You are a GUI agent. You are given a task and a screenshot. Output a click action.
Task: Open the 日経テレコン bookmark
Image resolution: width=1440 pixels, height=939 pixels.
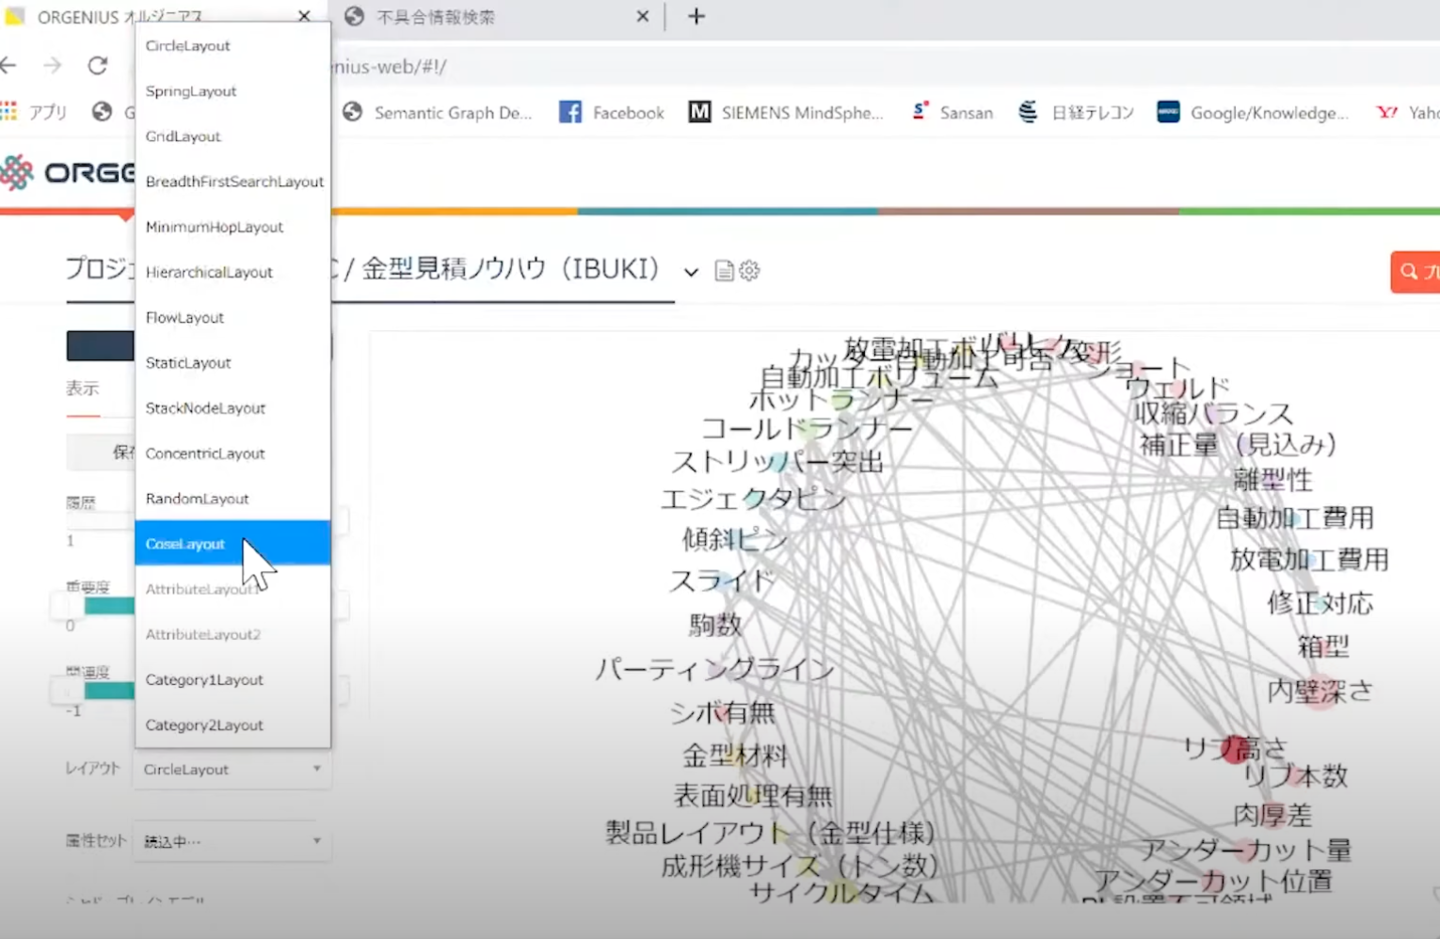pos(1076,113)
